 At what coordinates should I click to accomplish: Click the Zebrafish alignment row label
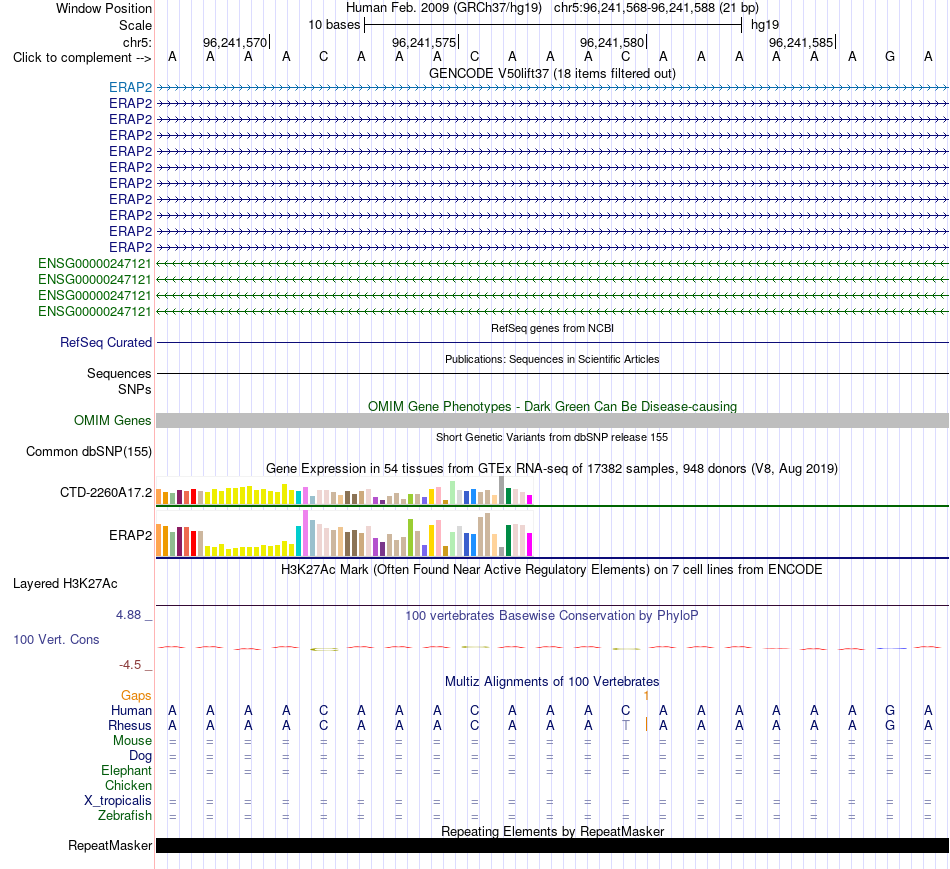click(x=125, y=816)
